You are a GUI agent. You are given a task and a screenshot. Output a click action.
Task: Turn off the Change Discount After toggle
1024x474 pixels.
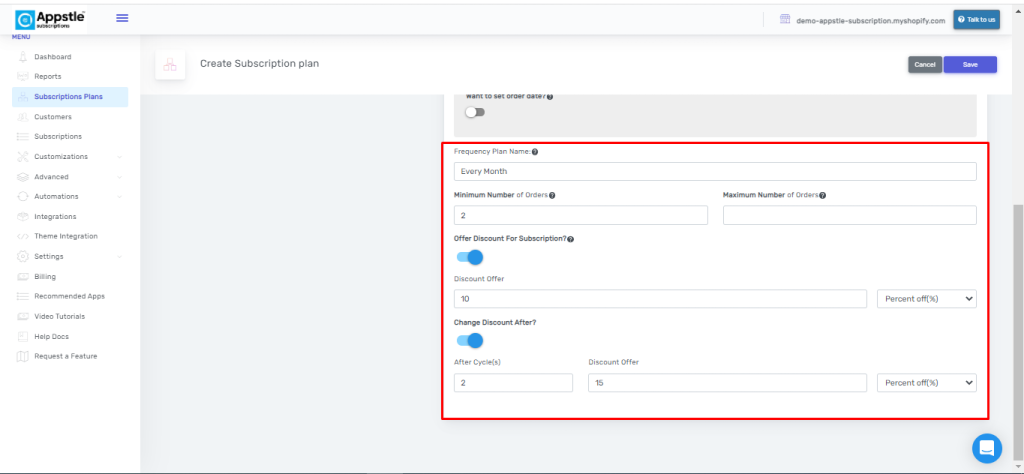point(469,340)
